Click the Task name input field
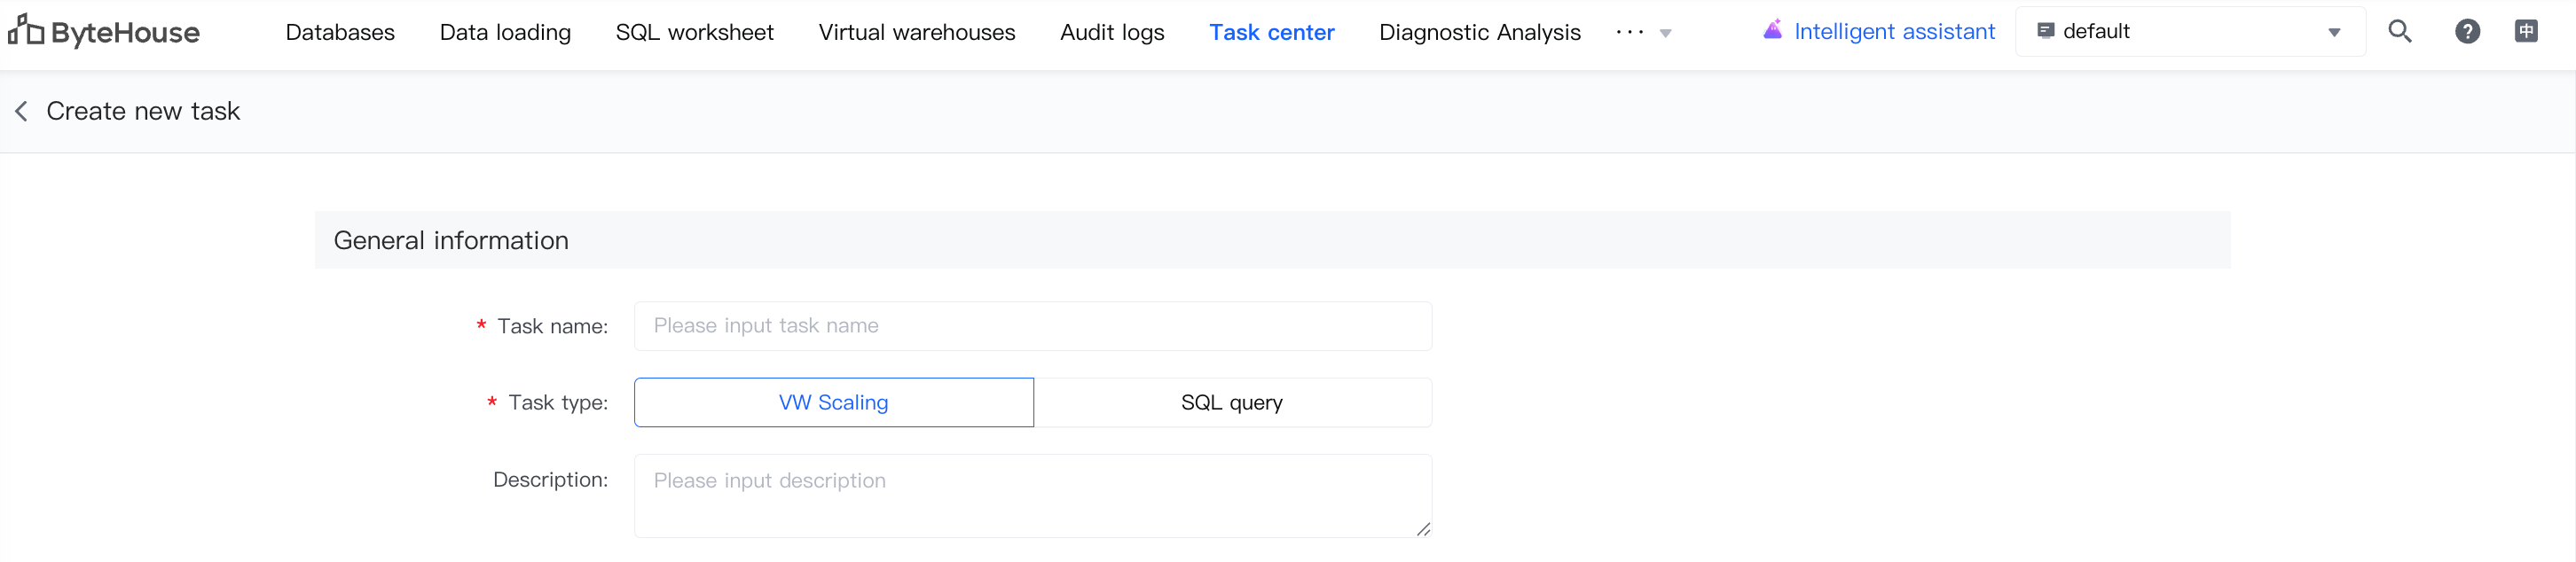This screenshot has width=2576, height=562. (1032, 326)
